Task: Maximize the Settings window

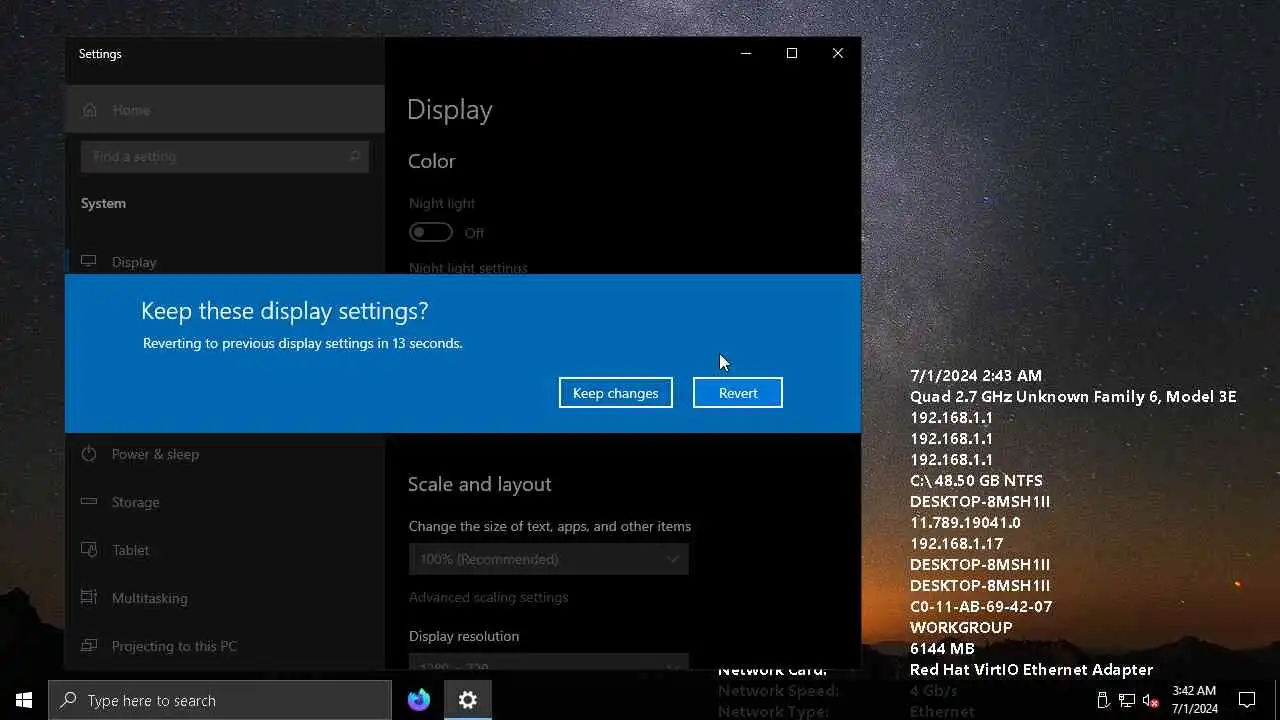Action: click(792, 54)
